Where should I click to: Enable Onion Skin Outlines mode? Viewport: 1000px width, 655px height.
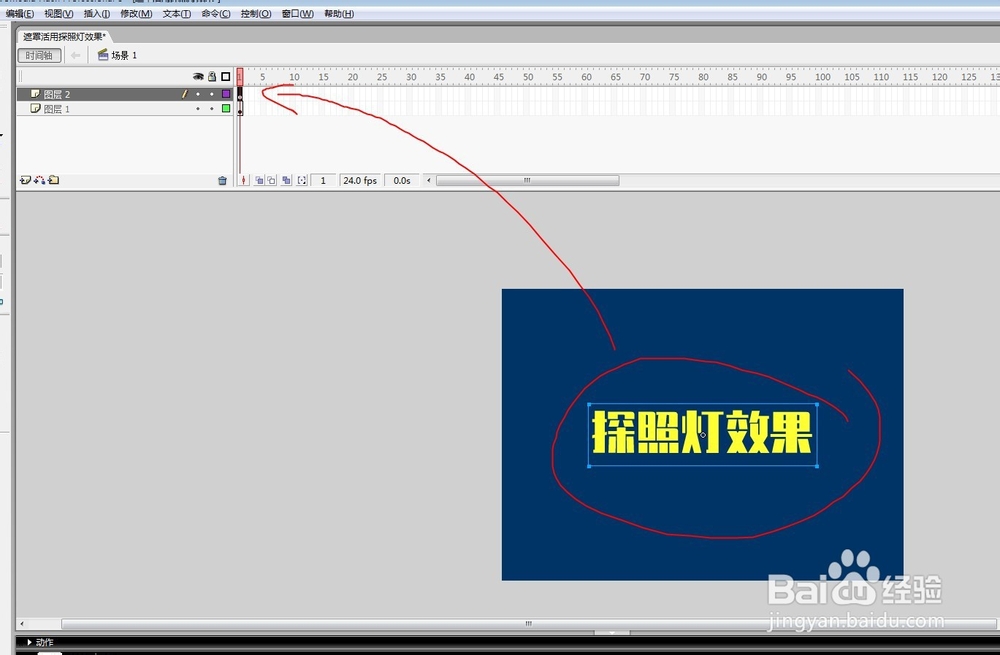272,179
